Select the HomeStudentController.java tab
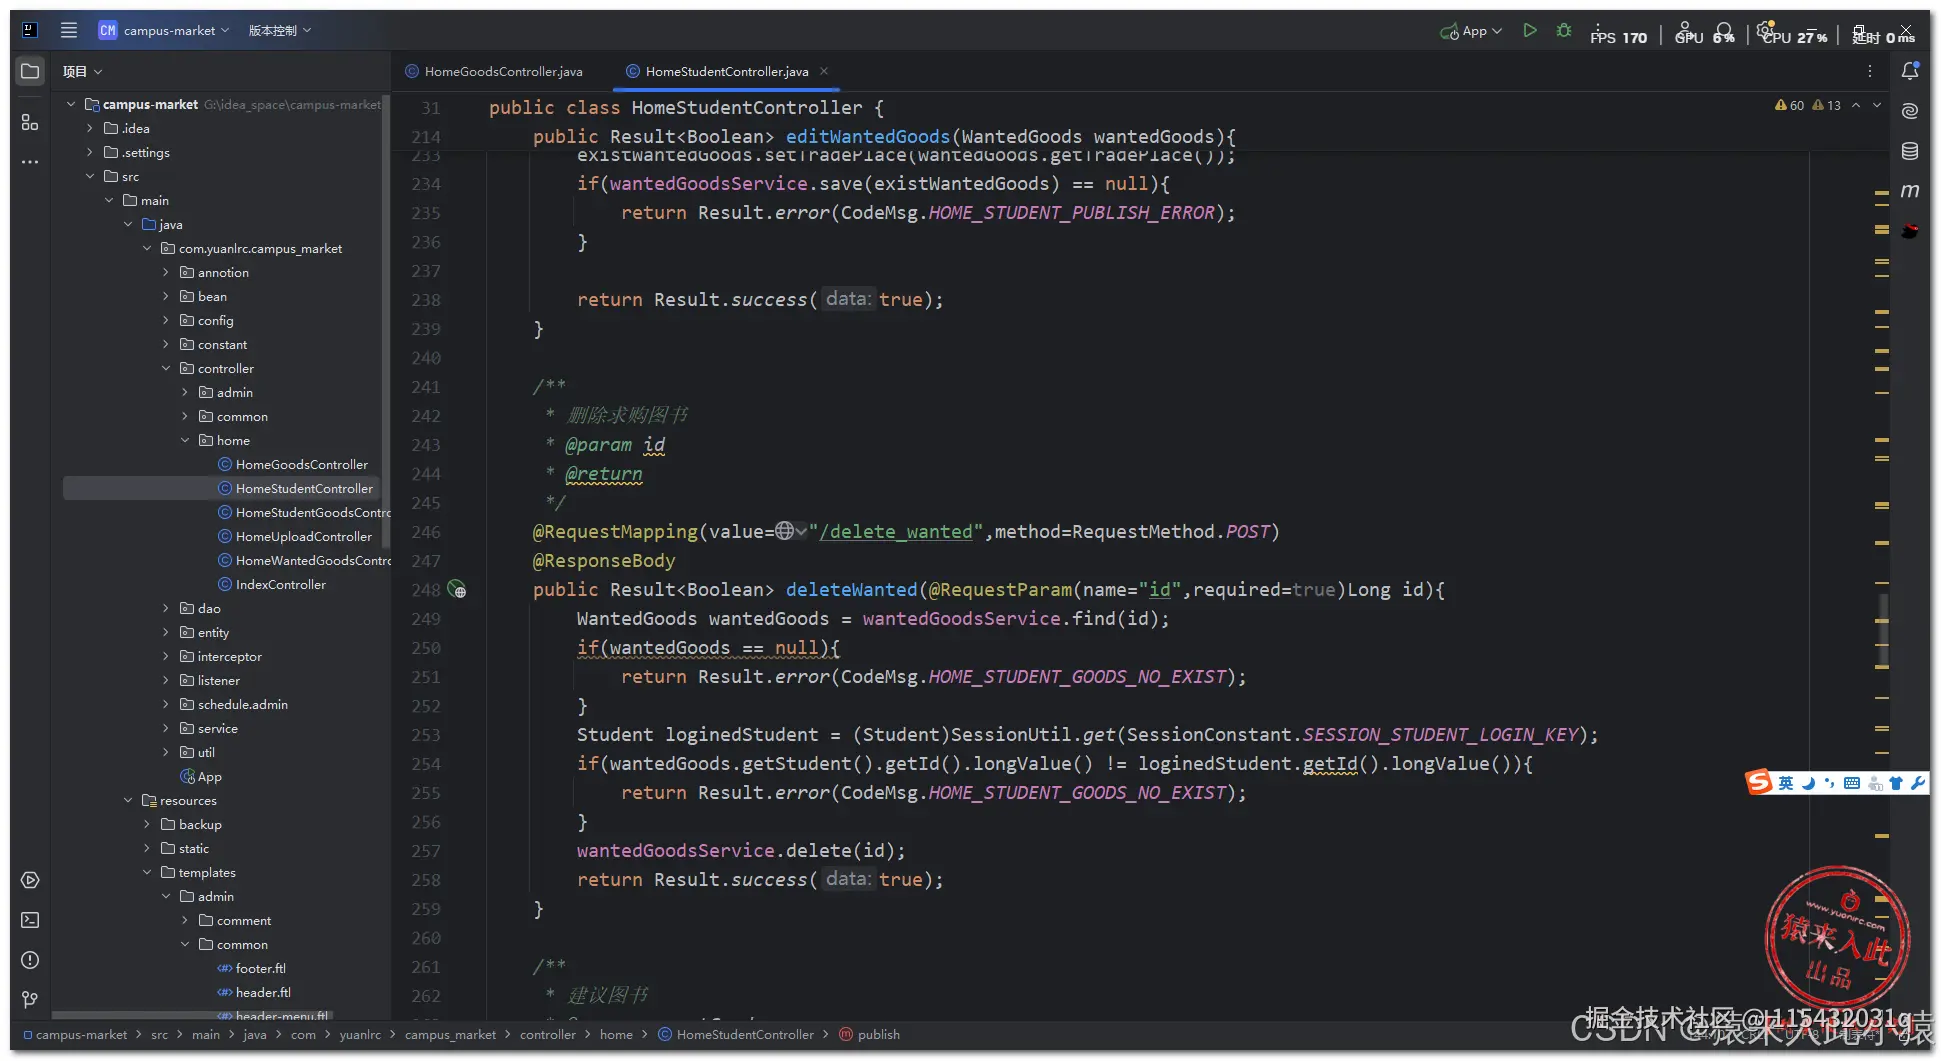 pyautogui.click(x=717, y=71)
